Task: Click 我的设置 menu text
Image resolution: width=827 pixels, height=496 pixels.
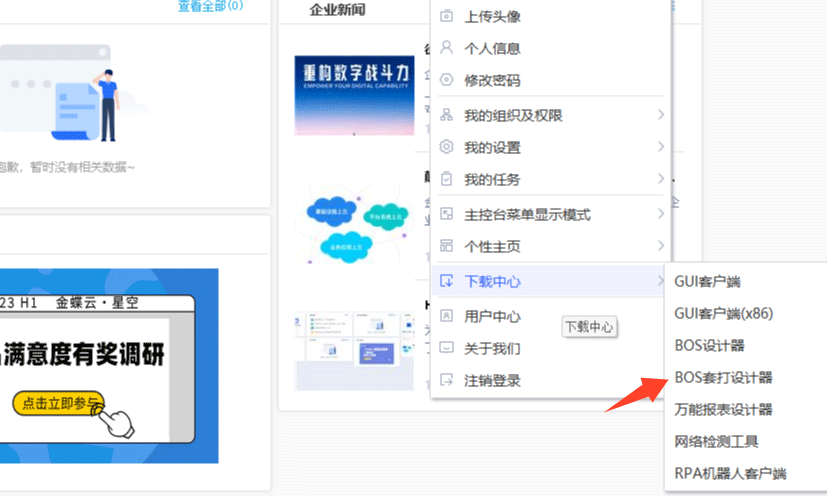Action: [x=492, y=147]
